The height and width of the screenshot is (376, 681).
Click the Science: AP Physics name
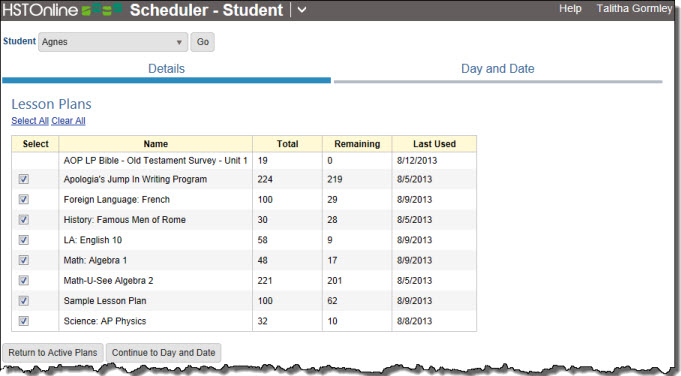105,321
